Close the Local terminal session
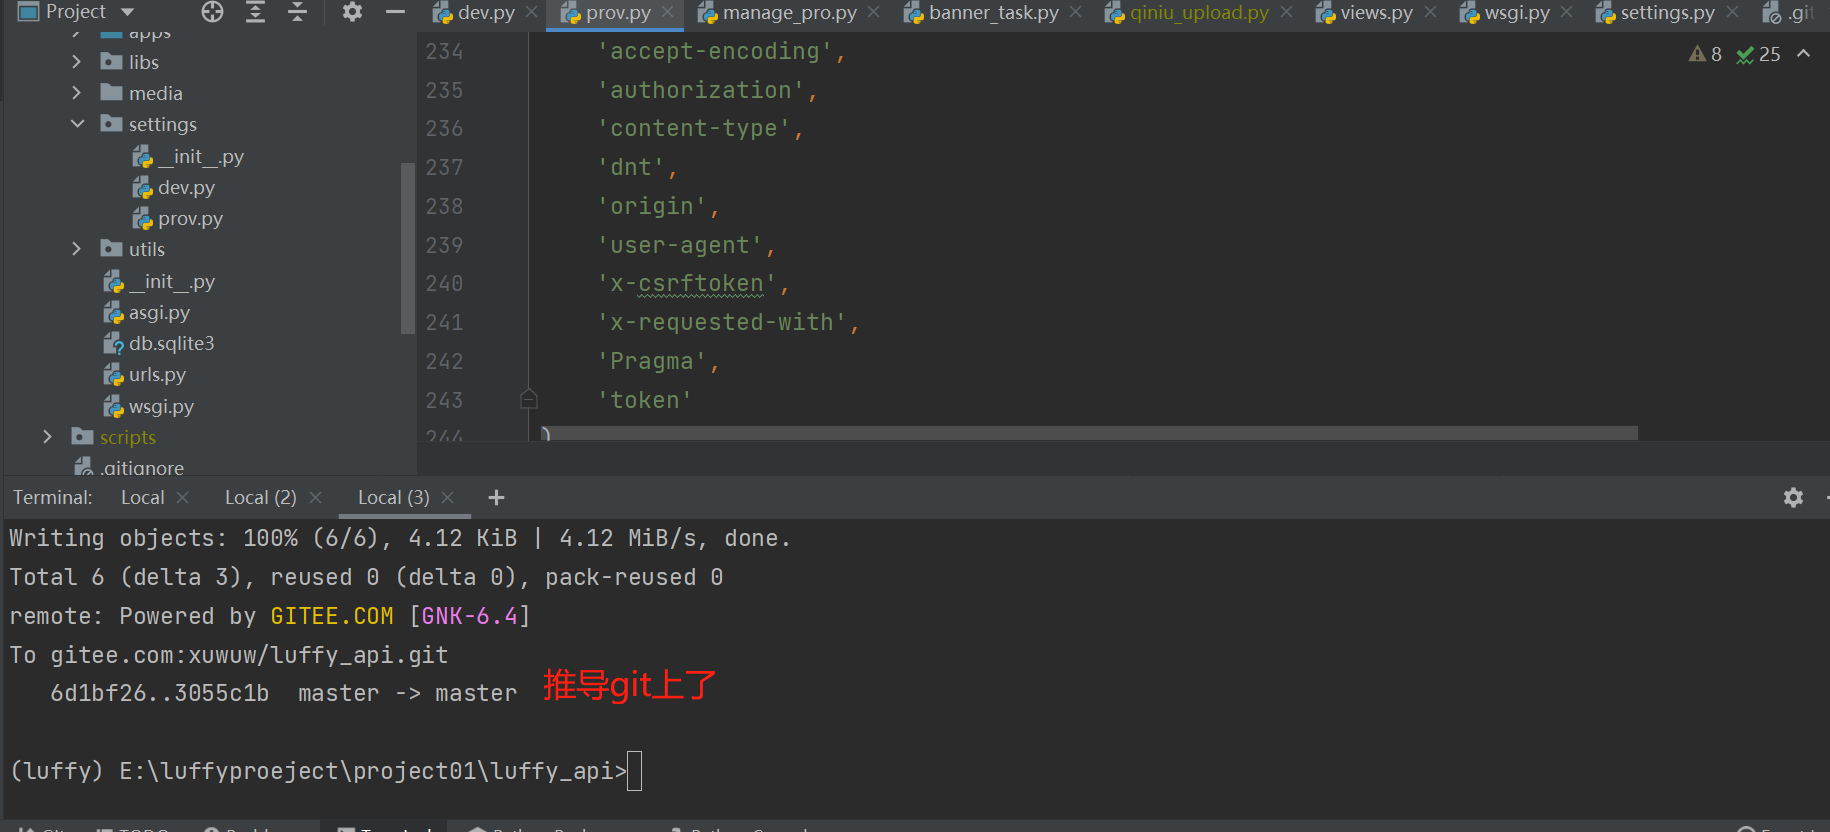 pyautogui.click(x=182, y=497)
